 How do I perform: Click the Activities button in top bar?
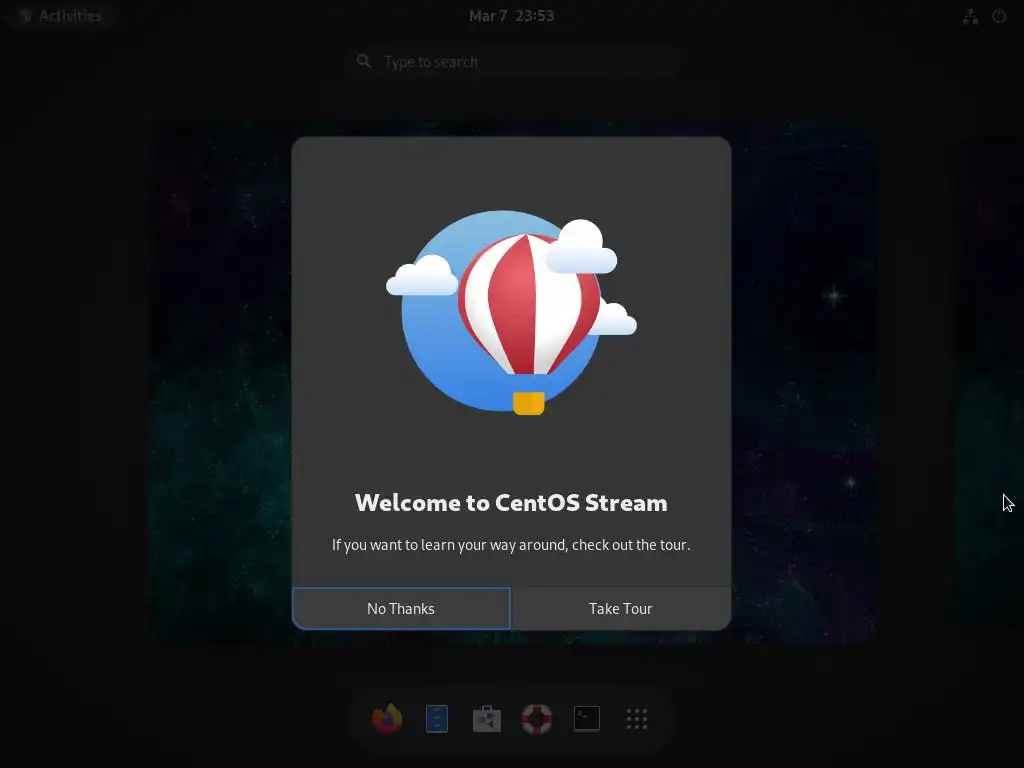(x=61, y=16)
